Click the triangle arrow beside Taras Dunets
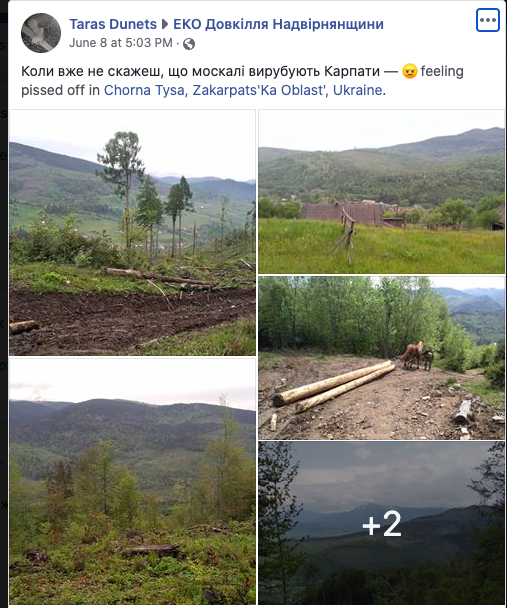 click(165, 24)
